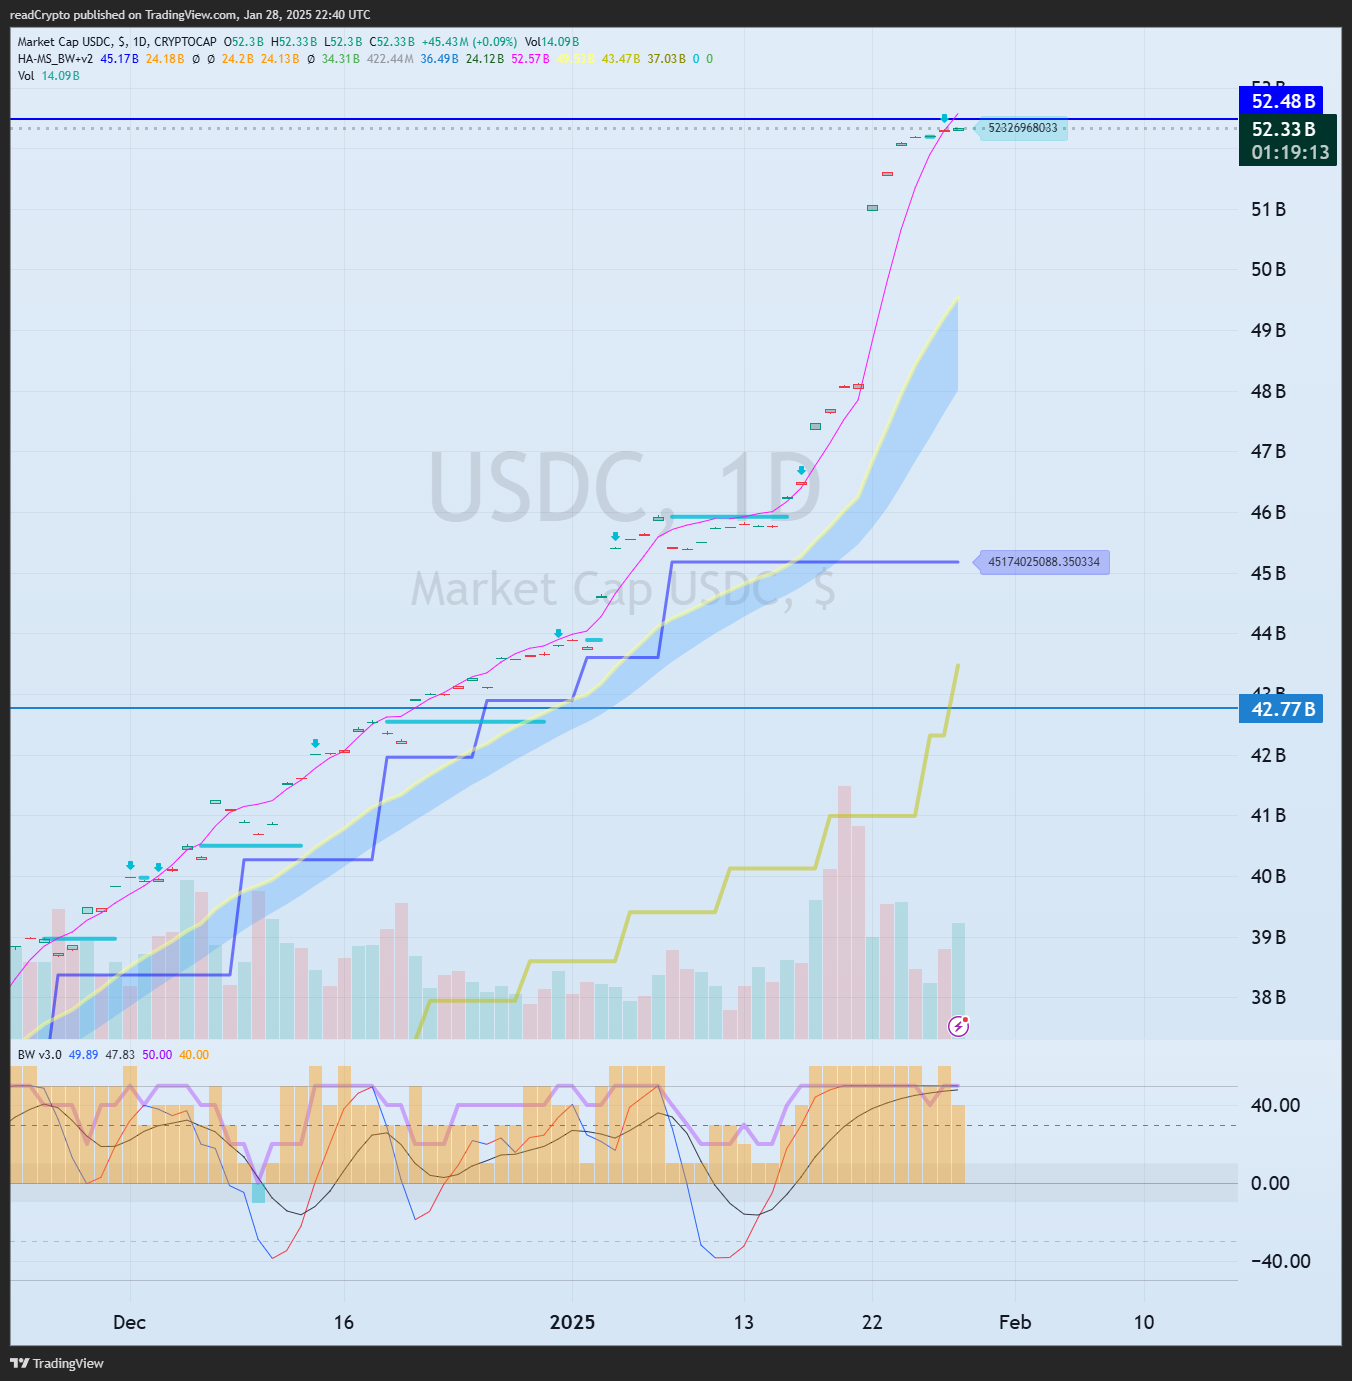Click the 45 B price axis label
The image size is (1352, 1381).
(1268, 573)
